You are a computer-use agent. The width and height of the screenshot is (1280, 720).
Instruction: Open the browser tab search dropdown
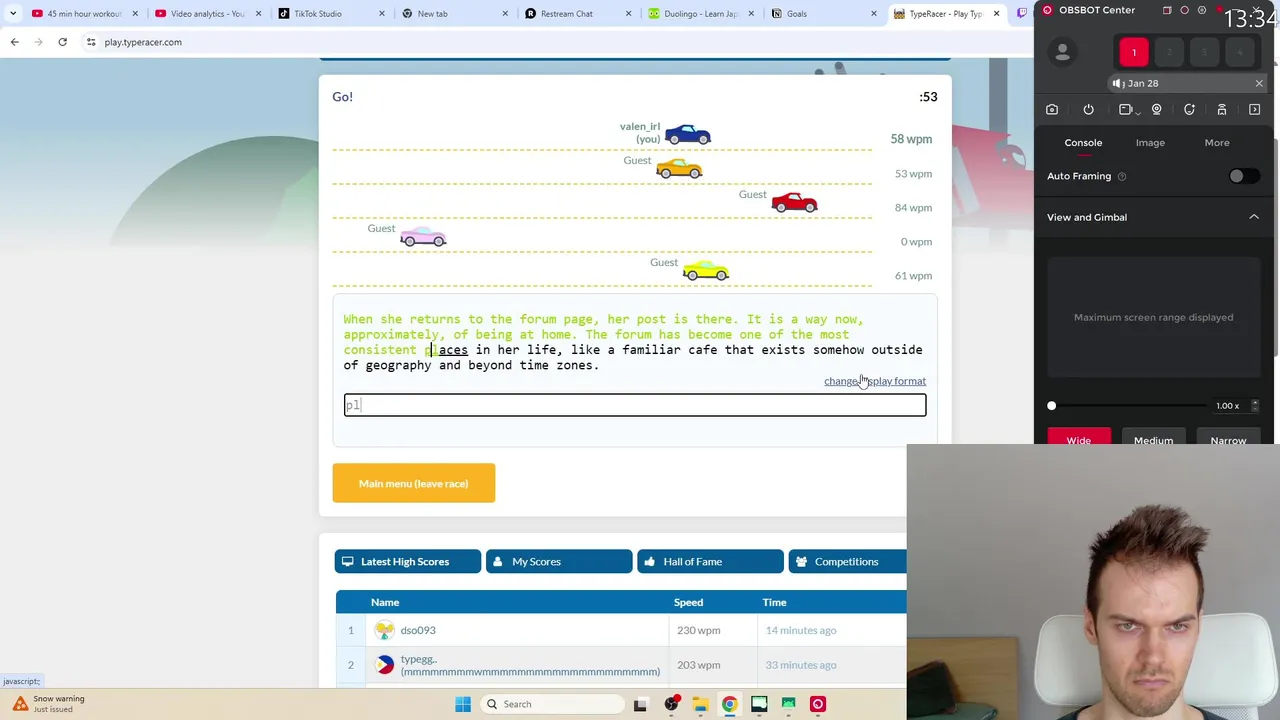click(x=13, y=14)
